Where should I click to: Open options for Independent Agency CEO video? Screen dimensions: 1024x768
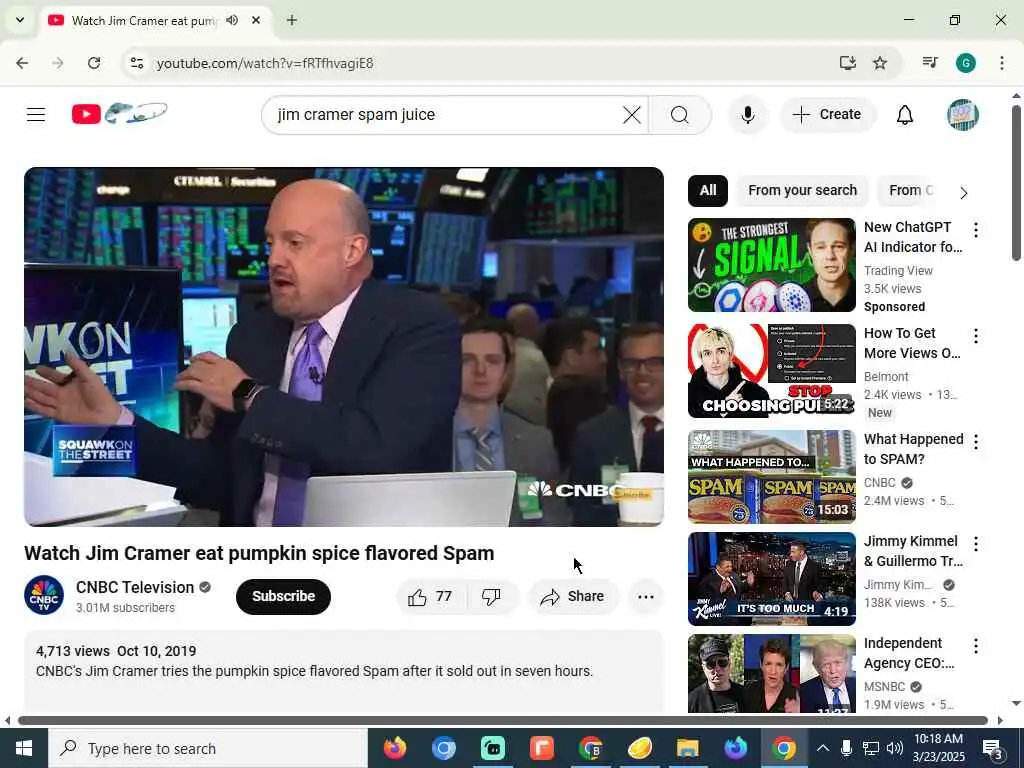975,646
